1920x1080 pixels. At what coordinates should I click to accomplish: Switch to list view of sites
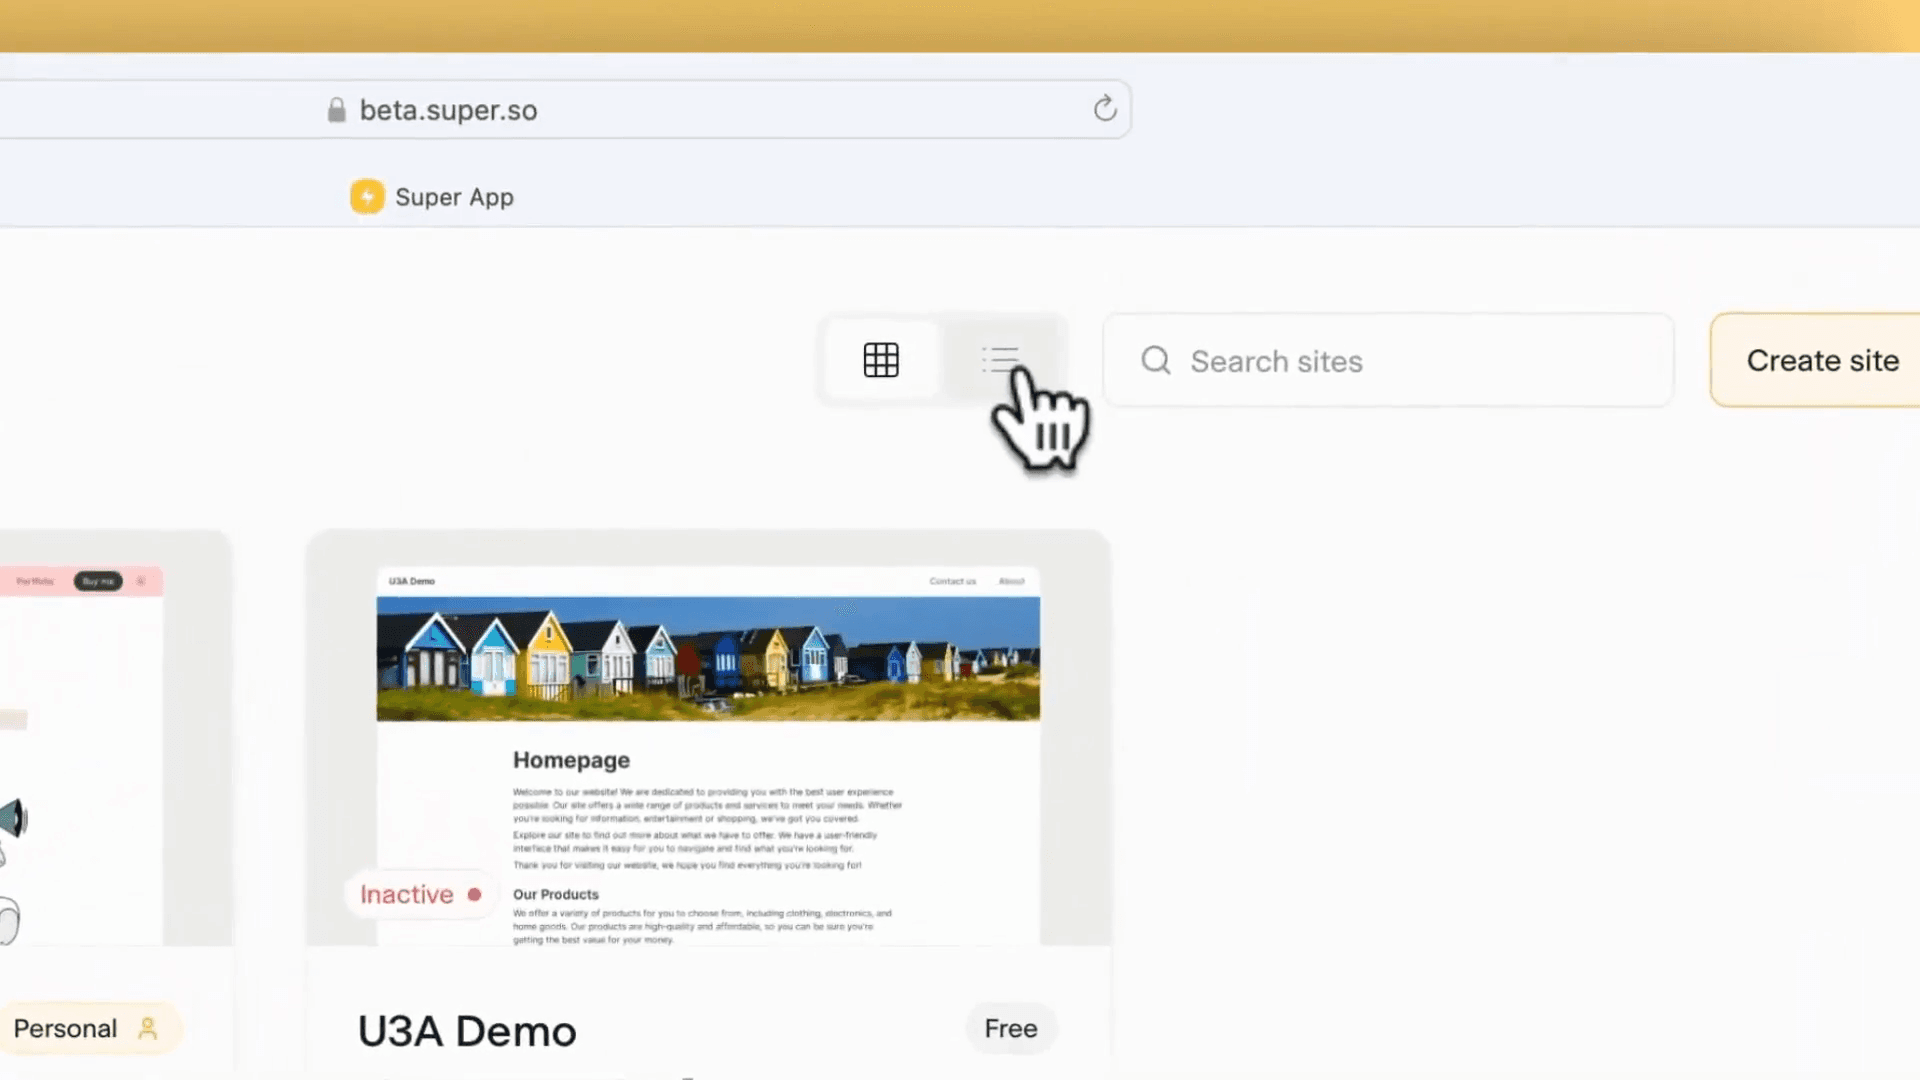[1001, 360]
